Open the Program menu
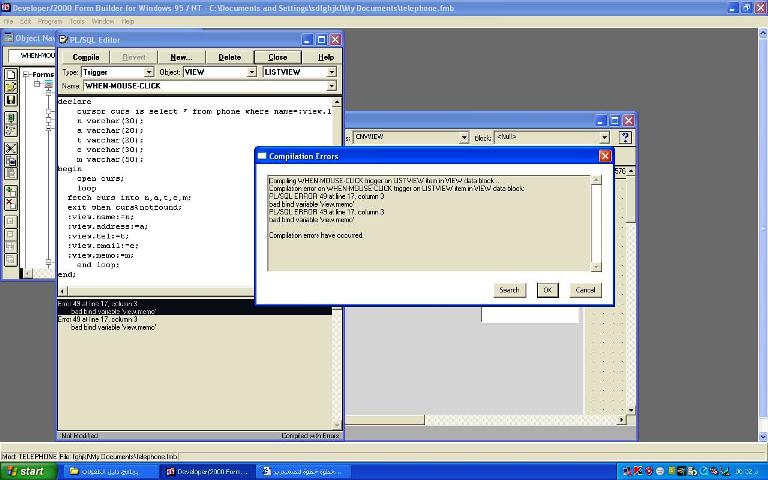The image size is (768, 480). click(49, 21)
